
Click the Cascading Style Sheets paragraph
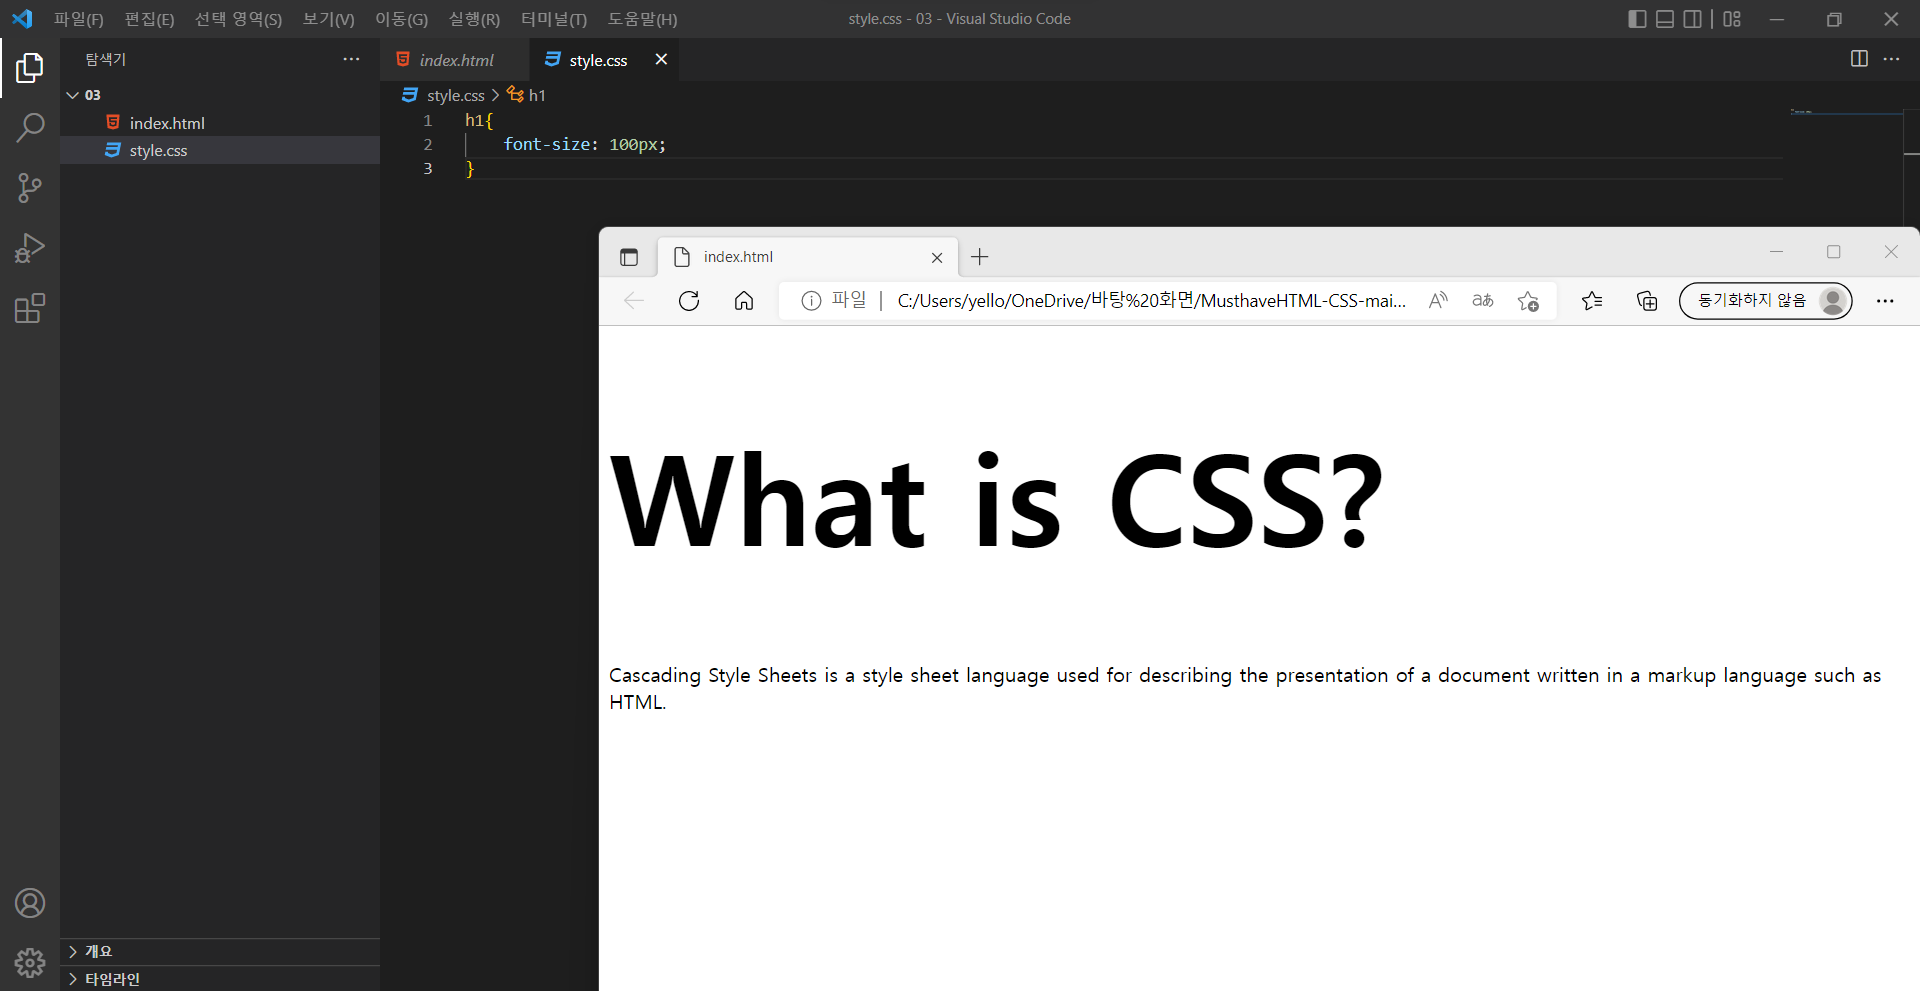pyautogui.click(x=1245, y=688)
